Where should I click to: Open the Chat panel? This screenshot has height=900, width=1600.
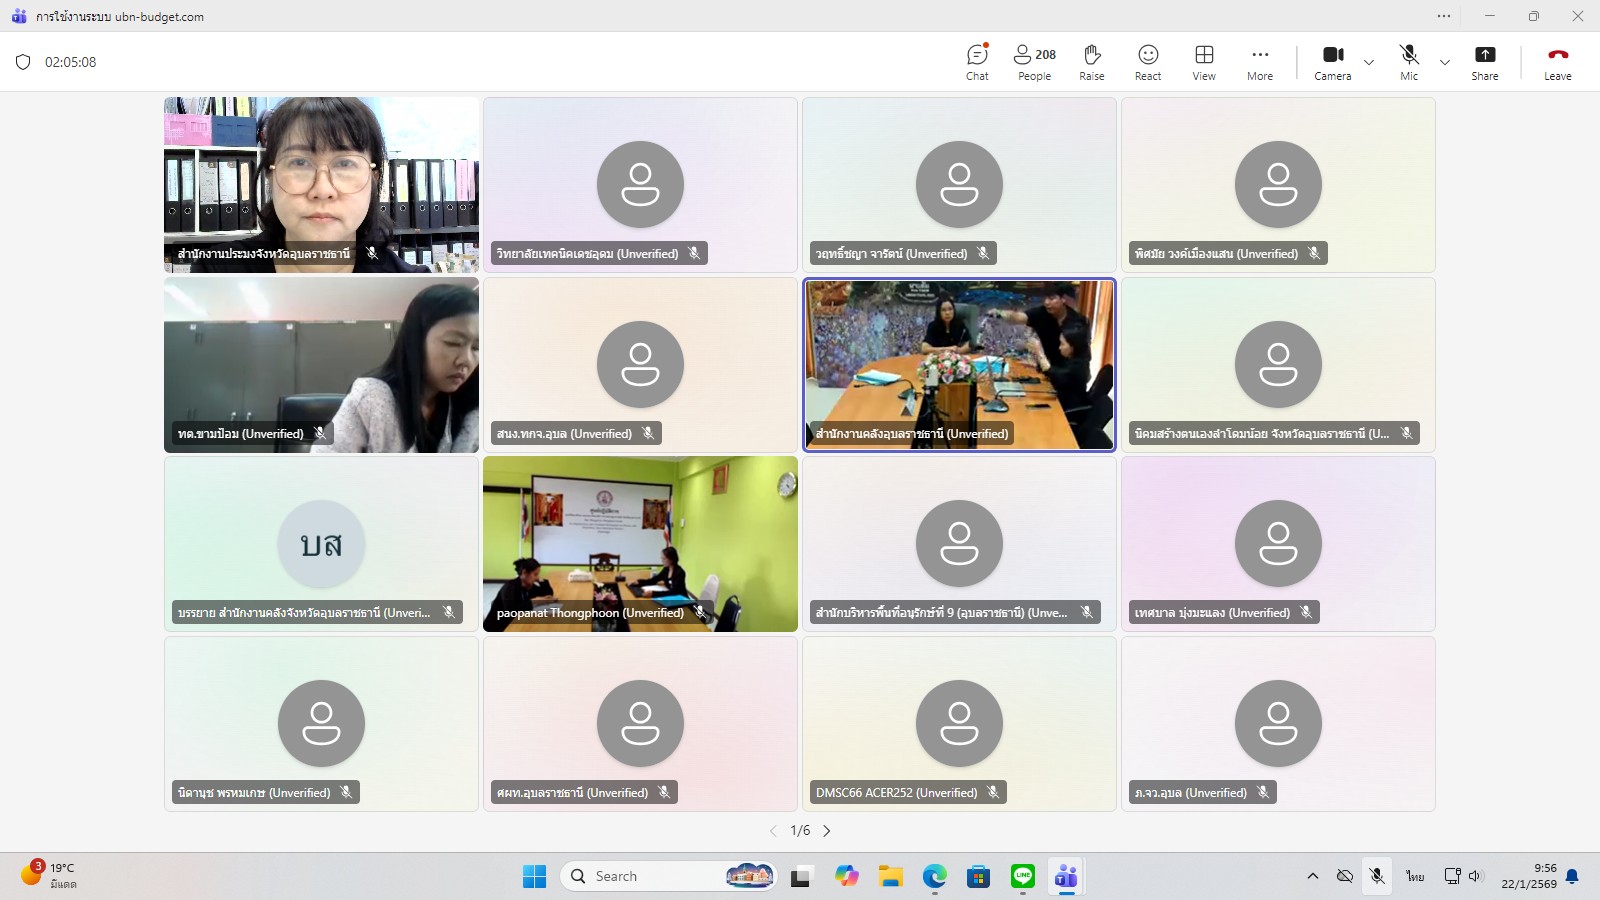pos(977,62)
